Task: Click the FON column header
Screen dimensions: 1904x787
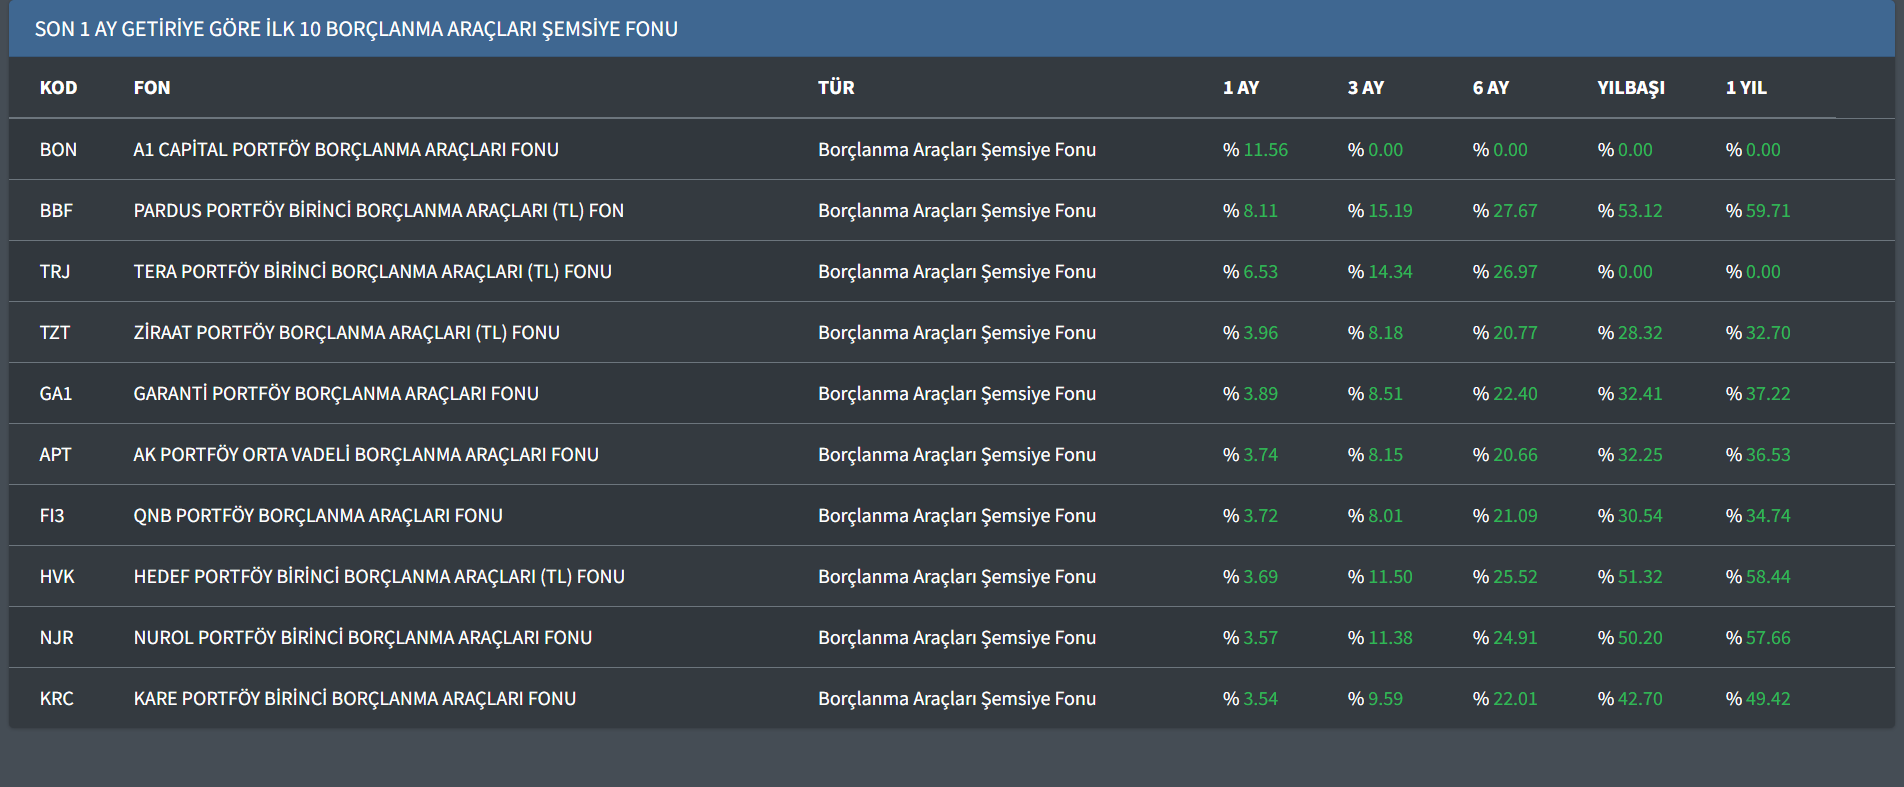Action: tap(152, 88)
